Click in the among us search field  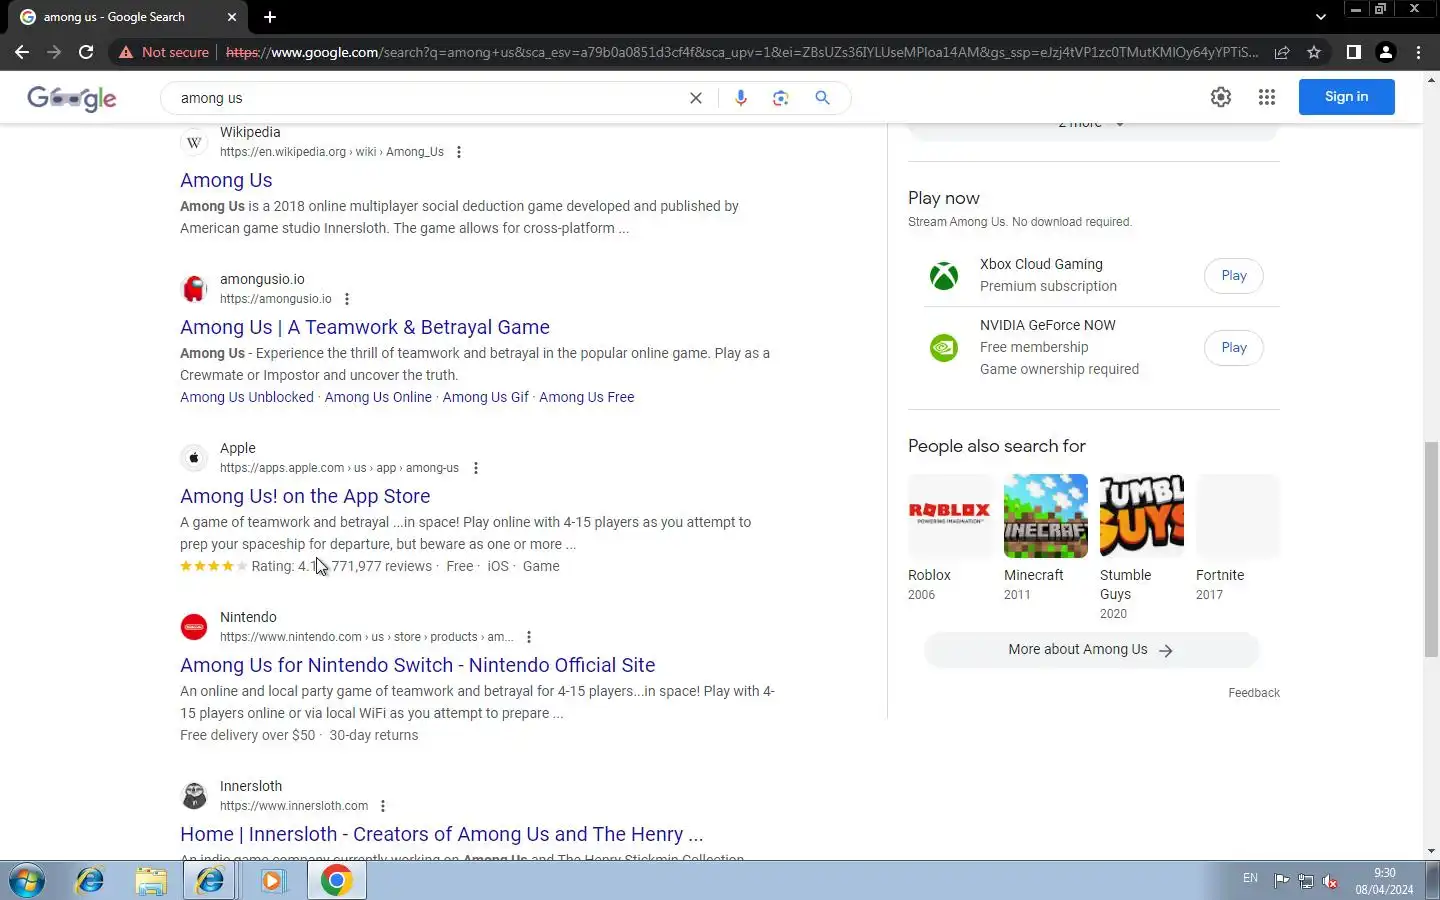(x=430, y=98)
